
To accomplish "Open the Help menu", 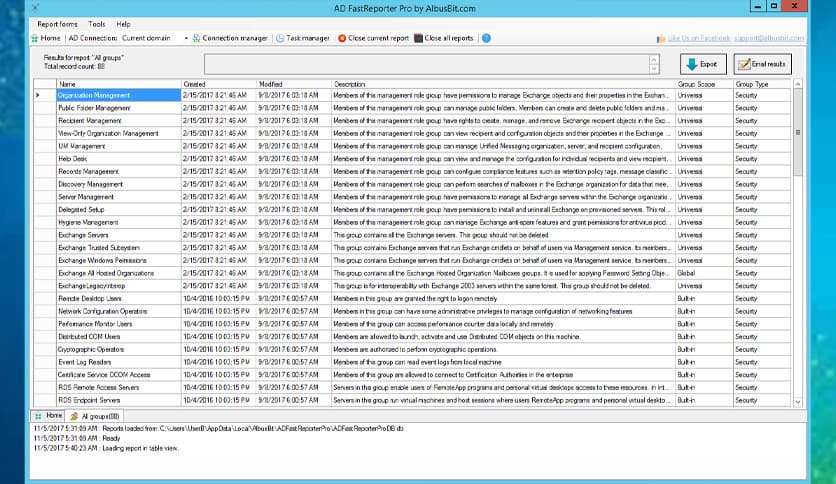I will click(123, 23).
